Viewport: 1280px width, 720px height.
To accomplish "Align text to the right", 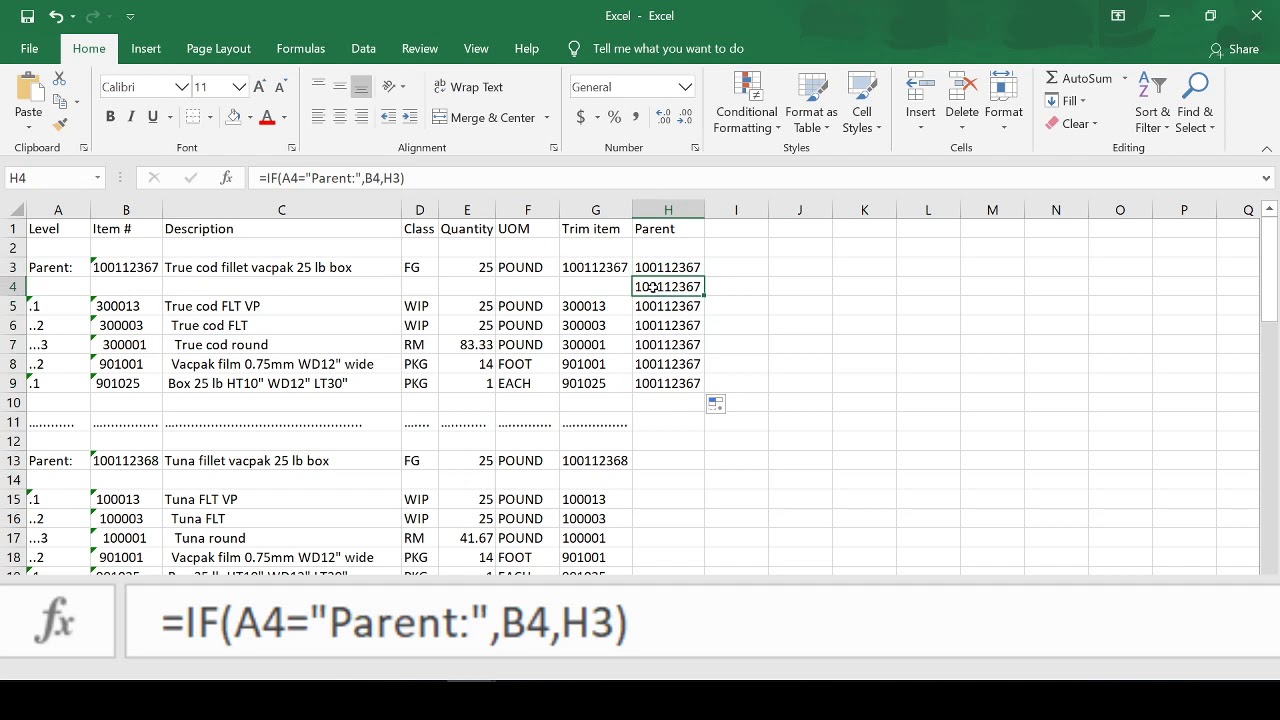I will tap(362, 117).
